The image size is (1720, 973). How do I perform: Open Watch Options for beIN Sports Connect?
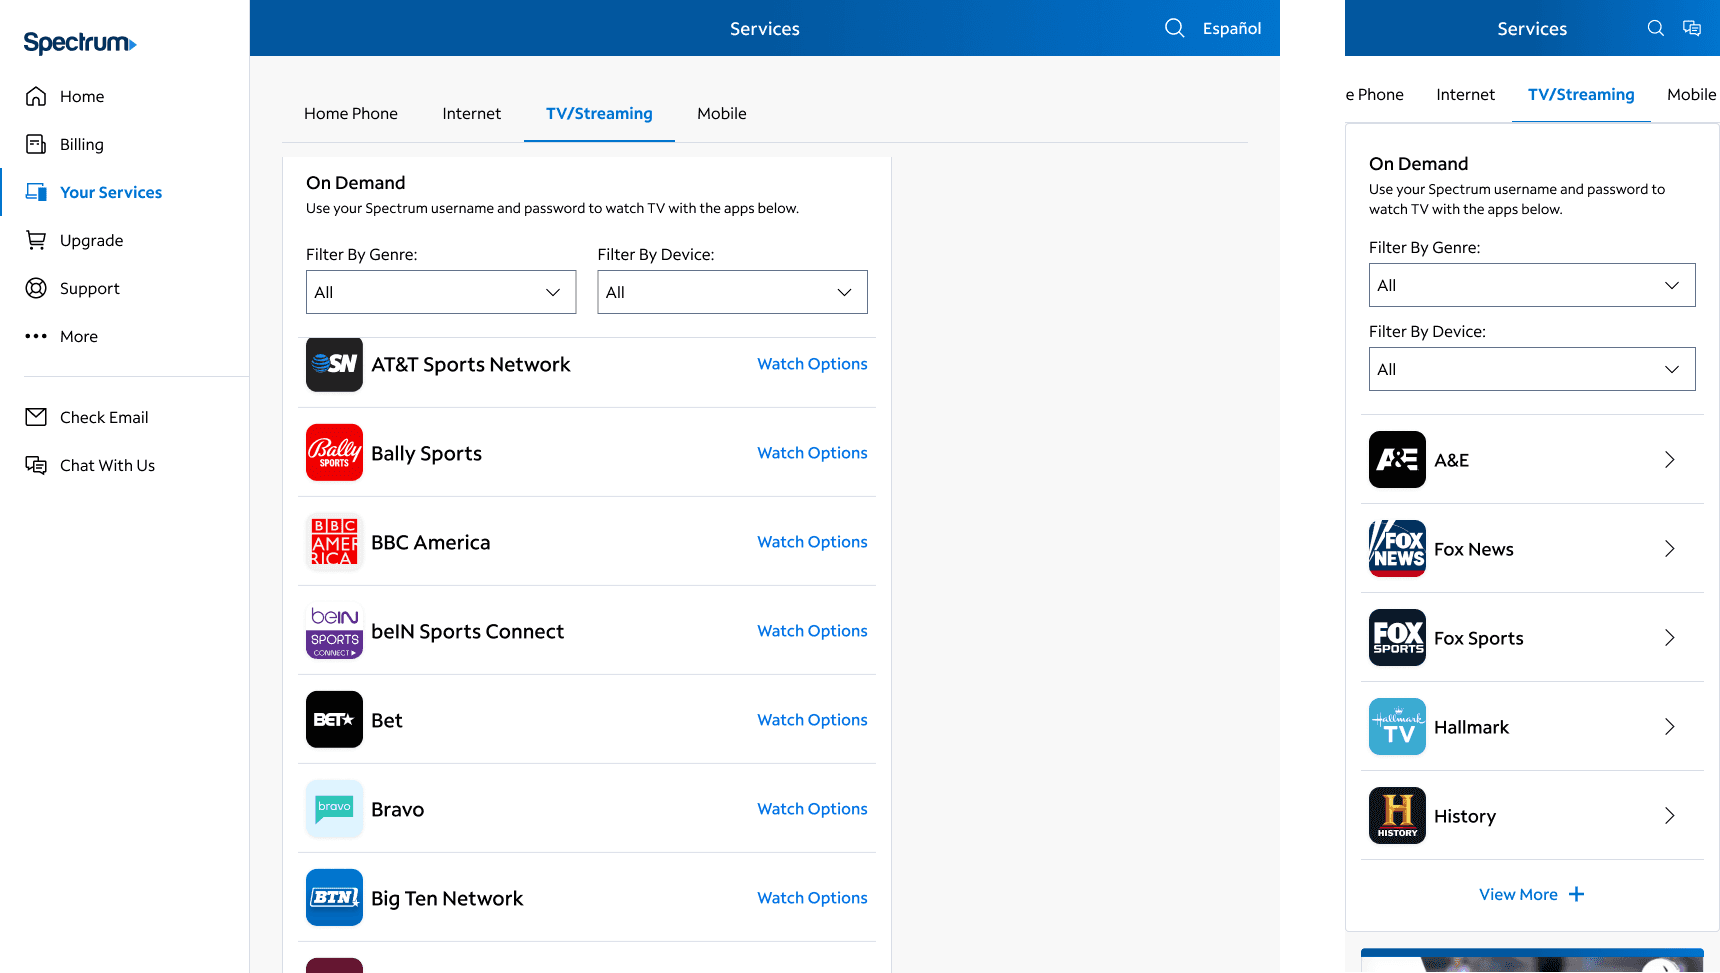pyautogui.click(x=812, y=631)
